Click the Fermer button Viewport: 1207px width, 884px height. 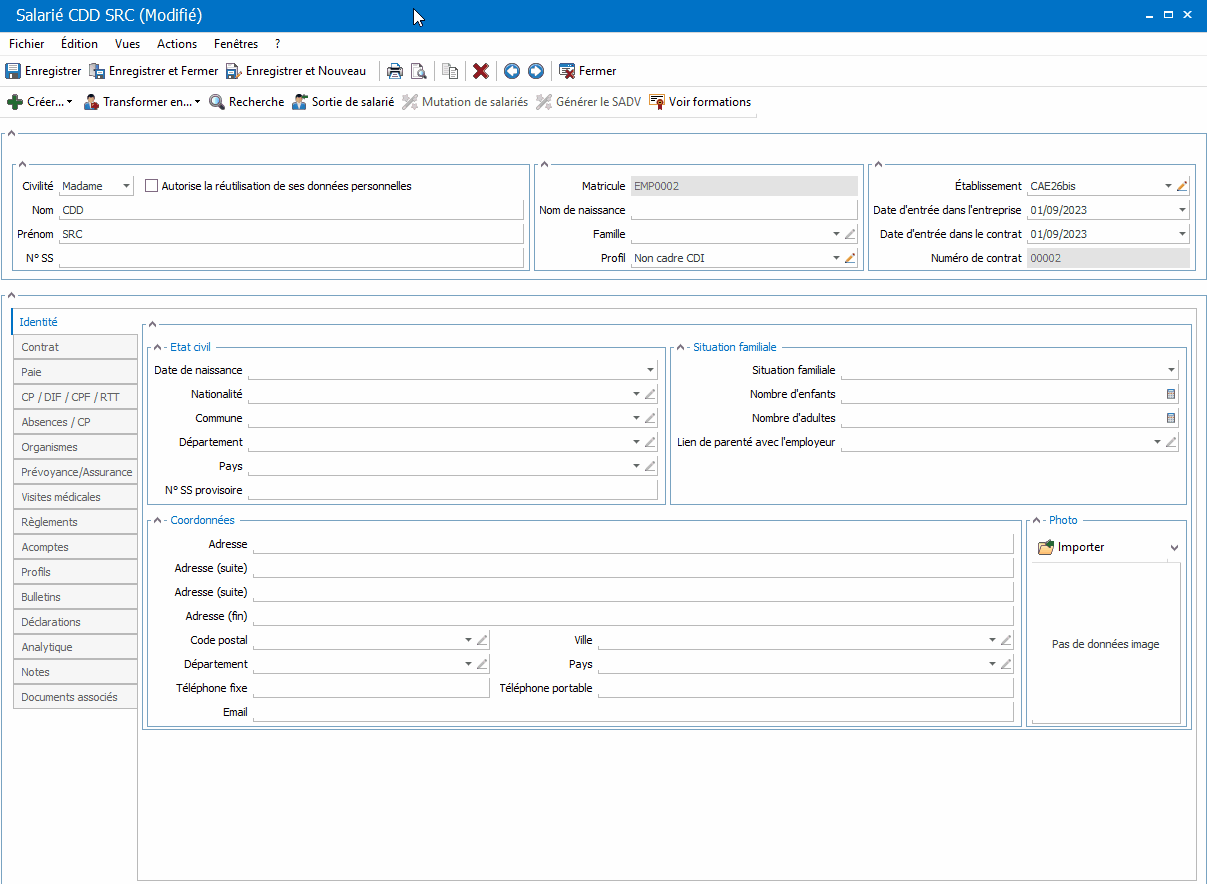click(588, 71)
